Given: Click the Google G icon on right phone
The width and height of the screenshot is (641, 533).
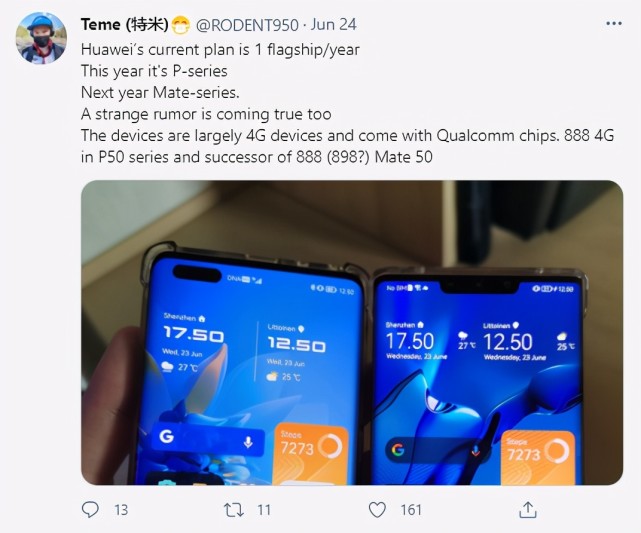Looking at the screenshot, I should 398,450.
